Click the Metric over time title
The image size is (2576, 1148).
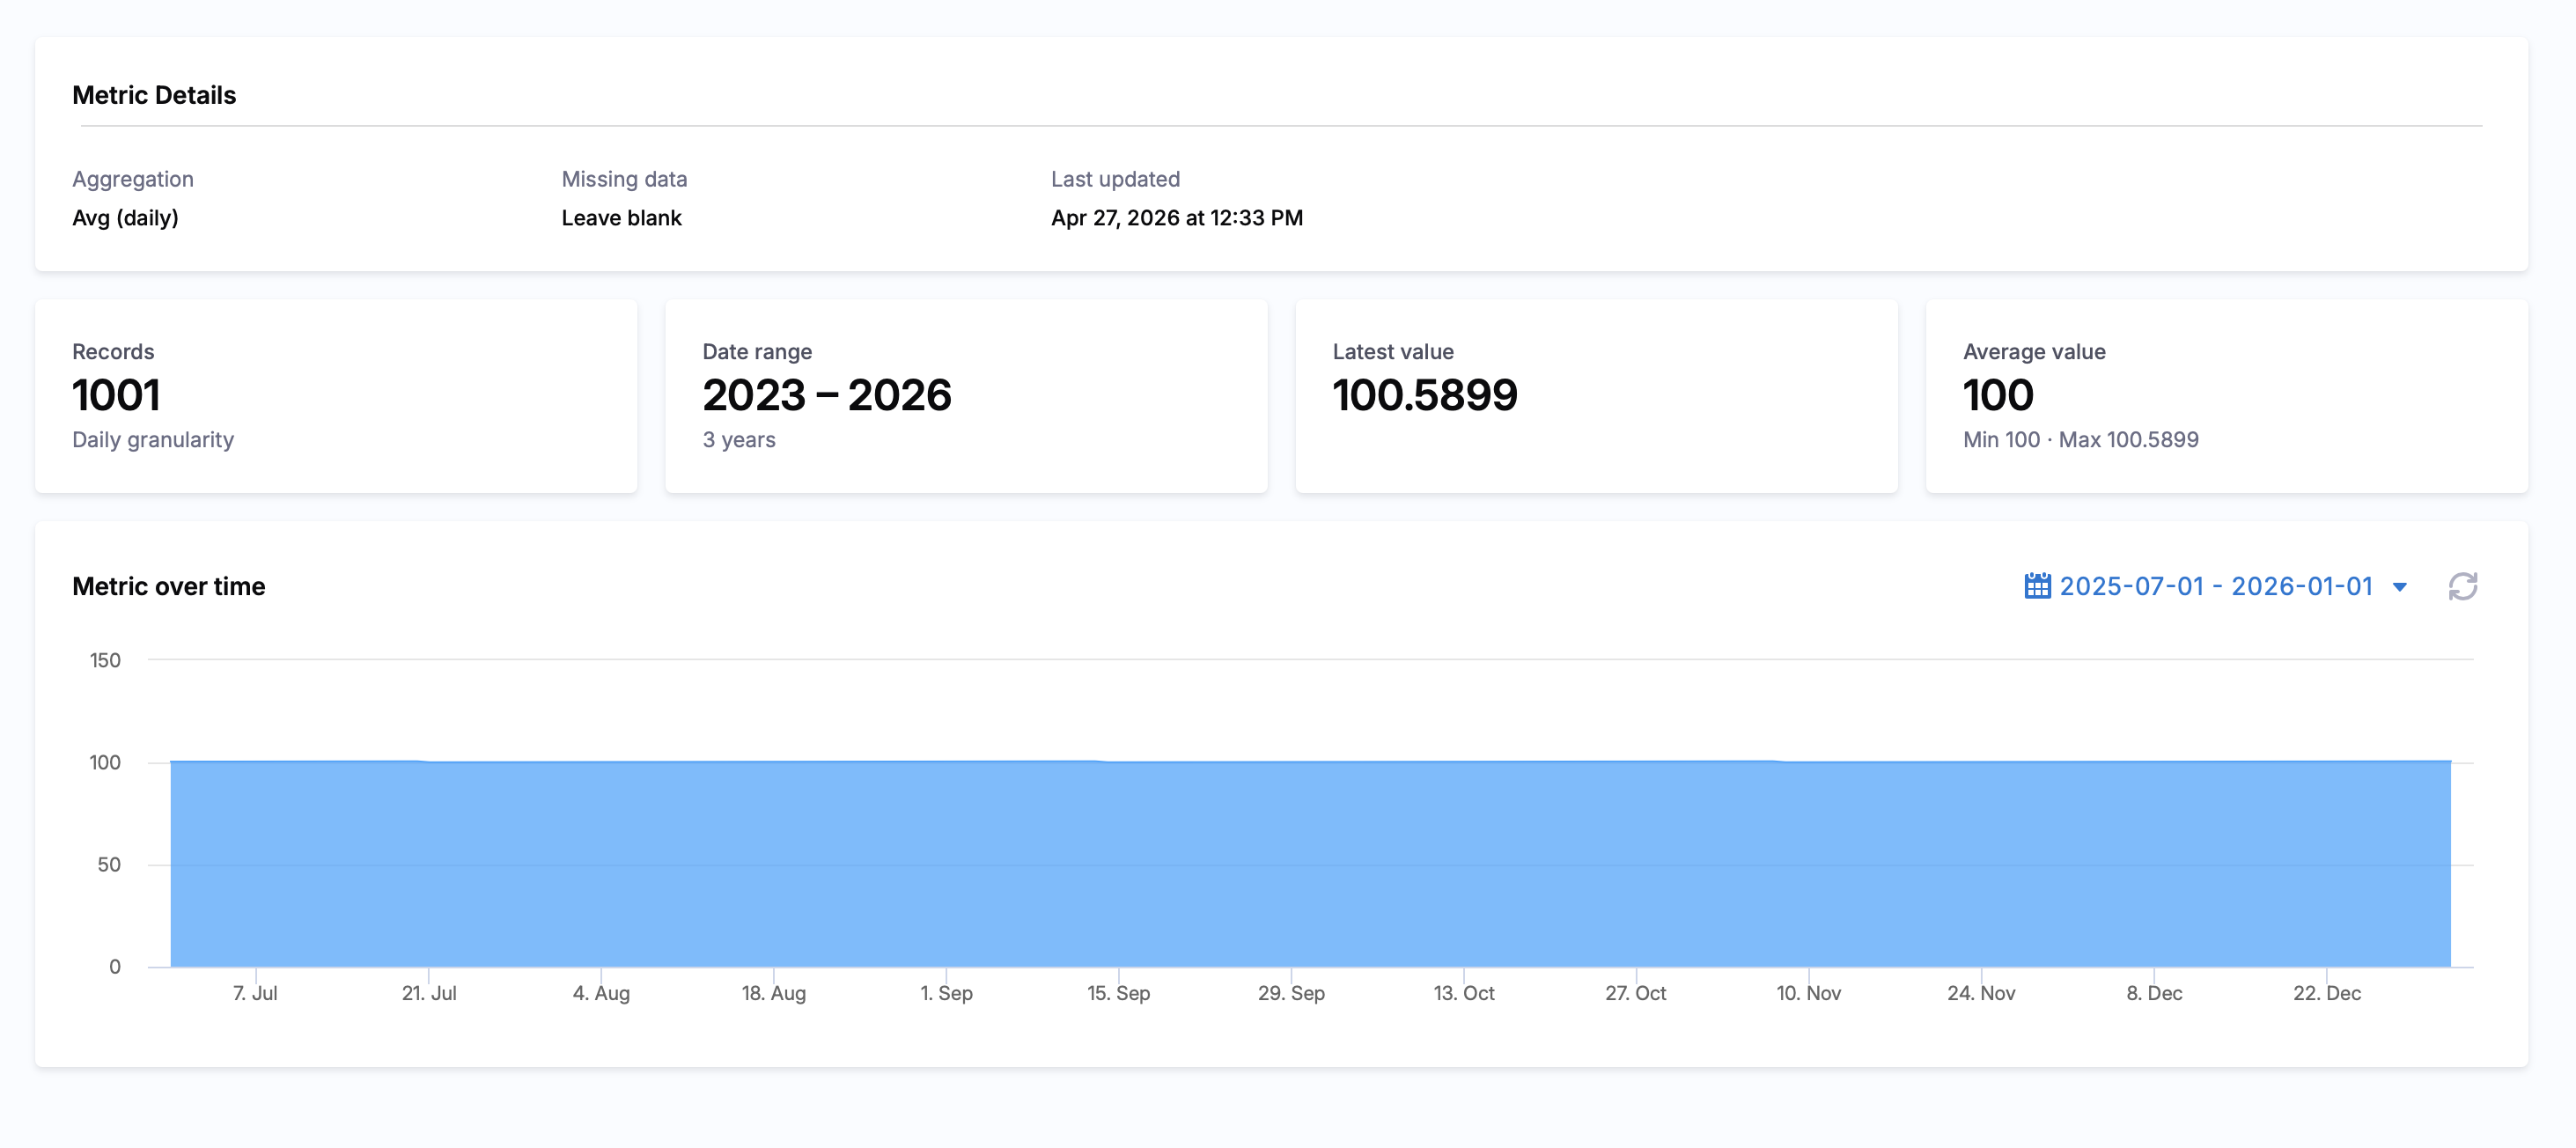169,586
